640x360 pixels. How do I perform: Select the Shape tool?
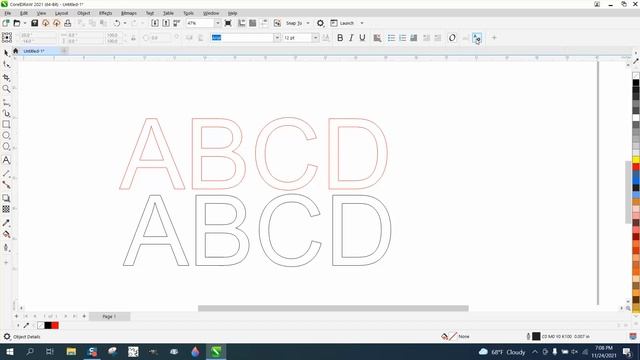[6, 65]
